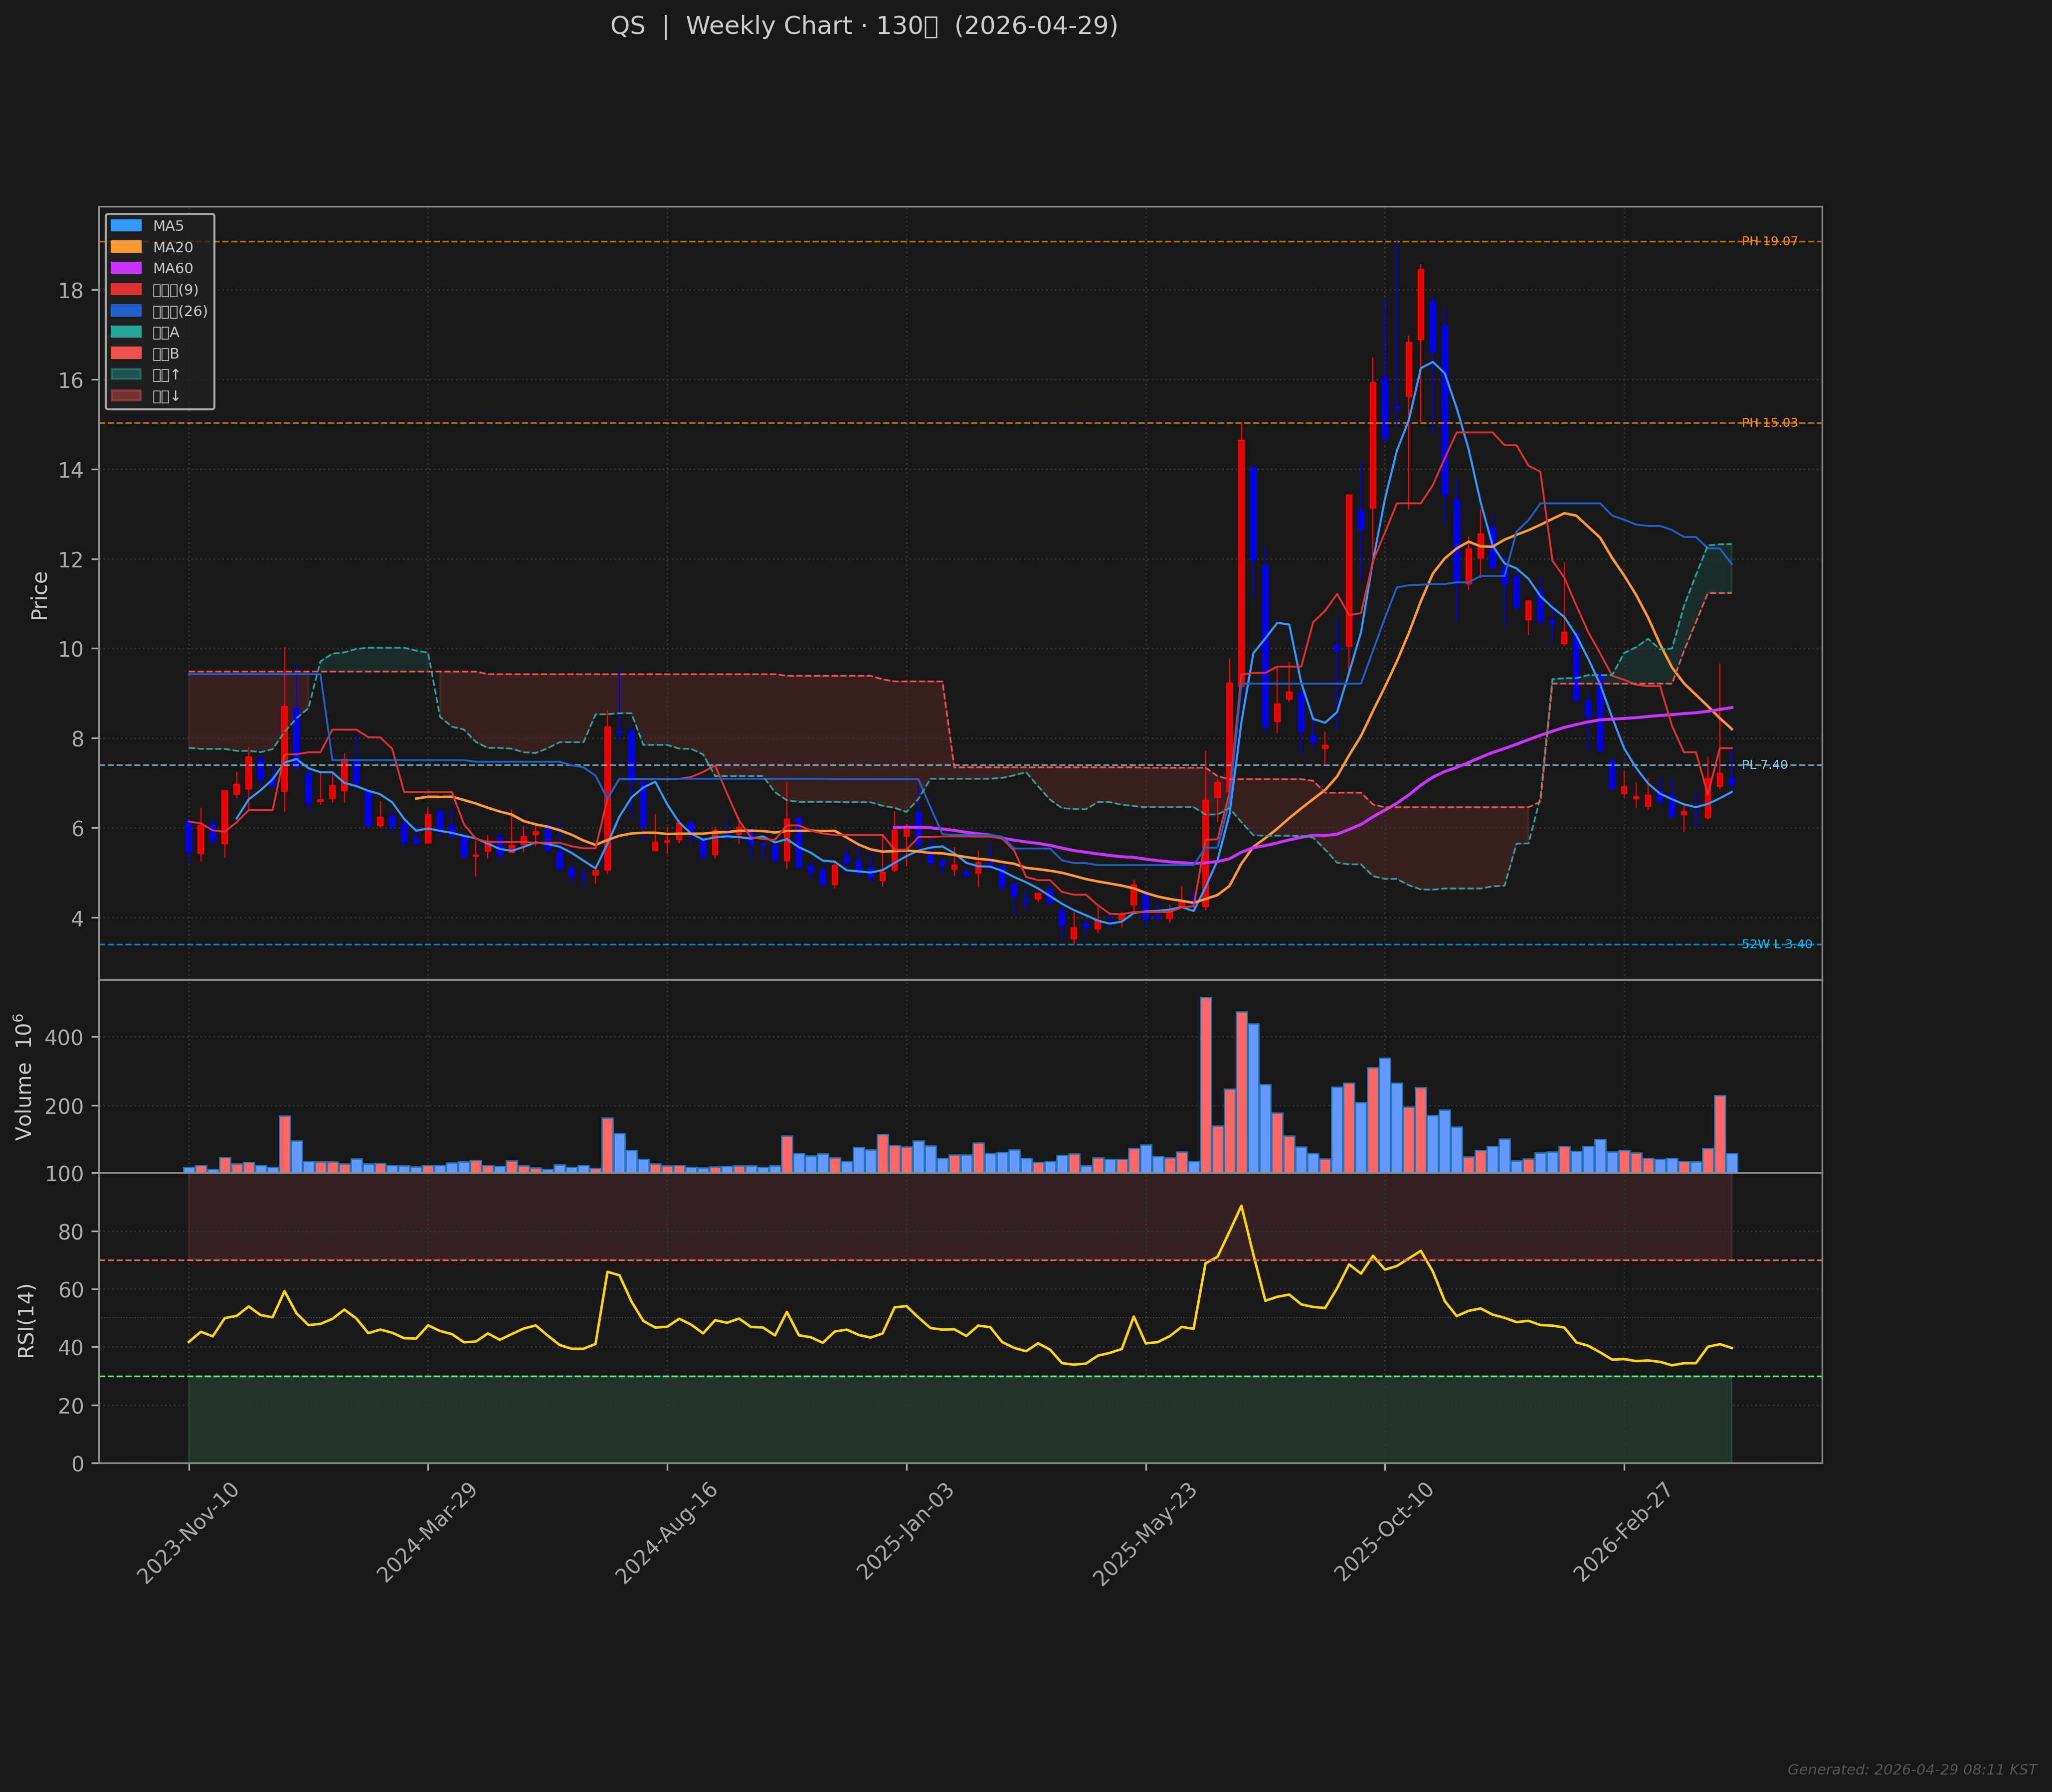Click the teal span A legend swatch
The height and width of the screenshot is (1792, 2052).
(x=126, y=332)
